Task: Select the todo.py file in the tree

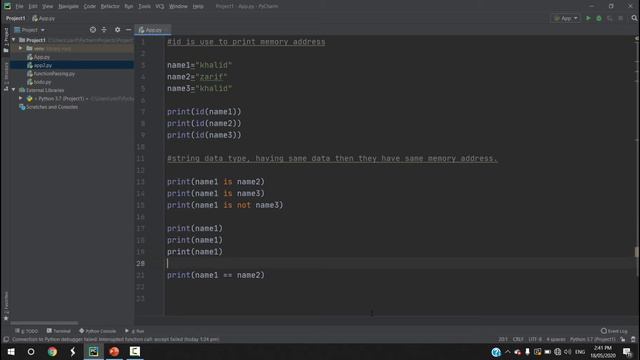Action: [x=42, y=82]
